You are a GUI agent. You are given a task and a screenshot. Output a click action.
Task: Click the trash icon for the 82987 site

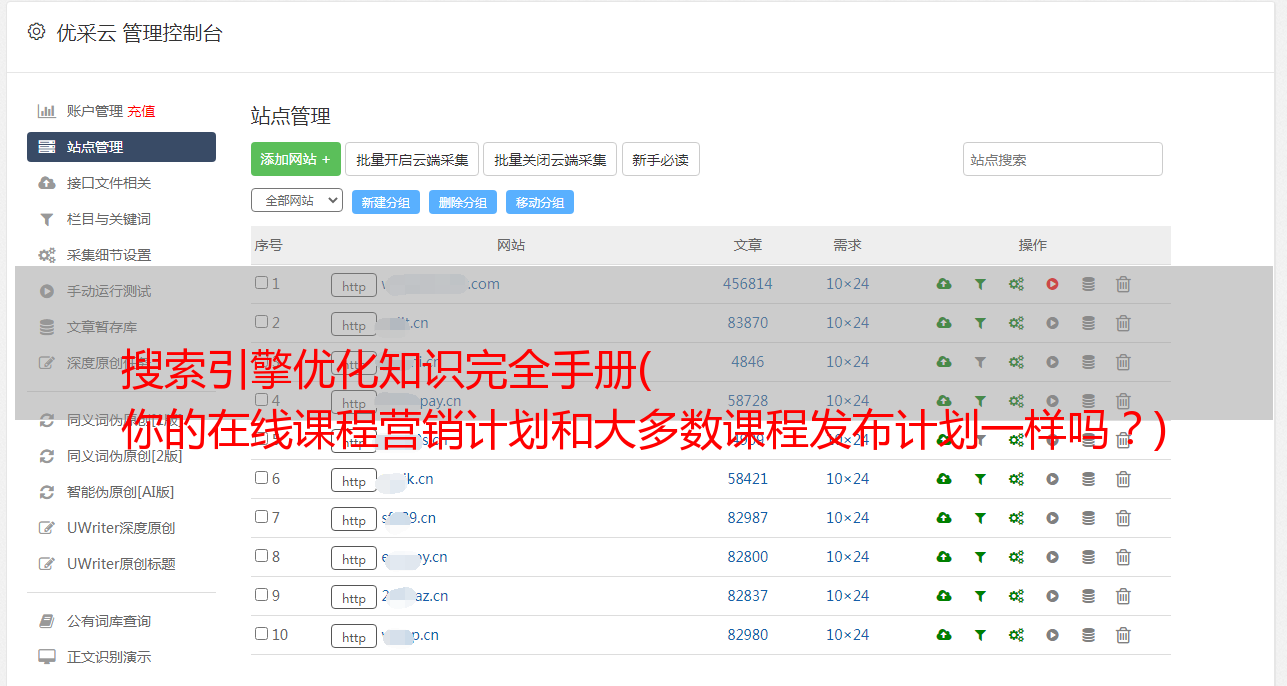click(1123, 518)
